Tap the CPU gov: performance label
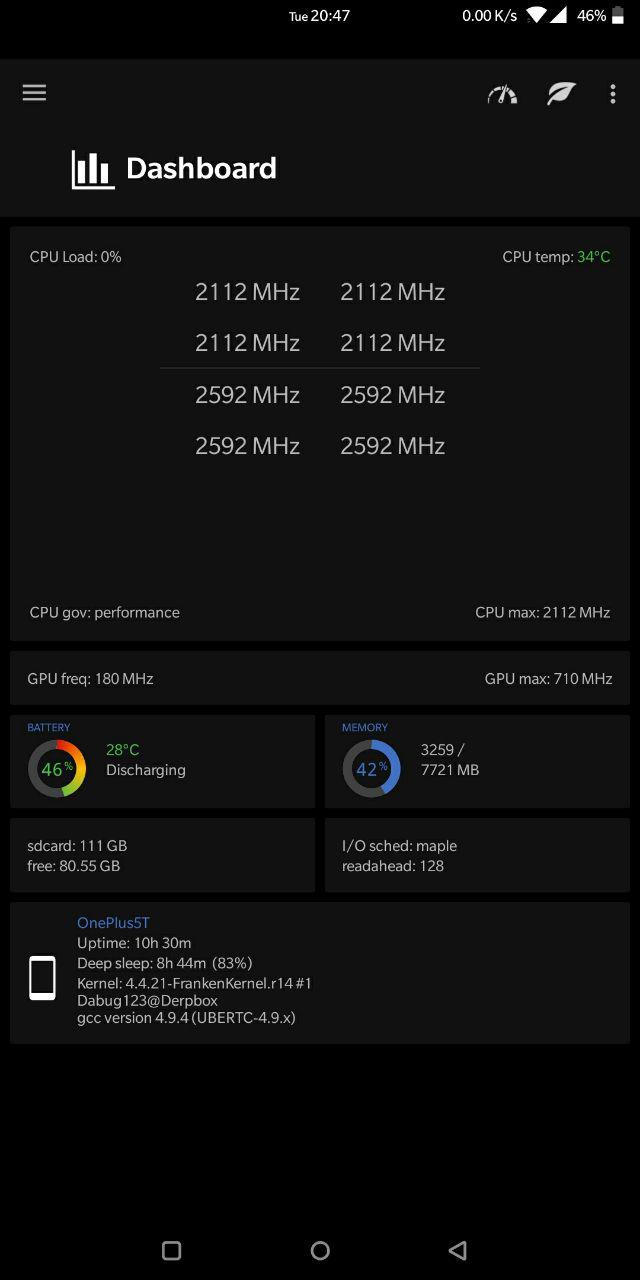640x1280 pixels. pos(105,612)
